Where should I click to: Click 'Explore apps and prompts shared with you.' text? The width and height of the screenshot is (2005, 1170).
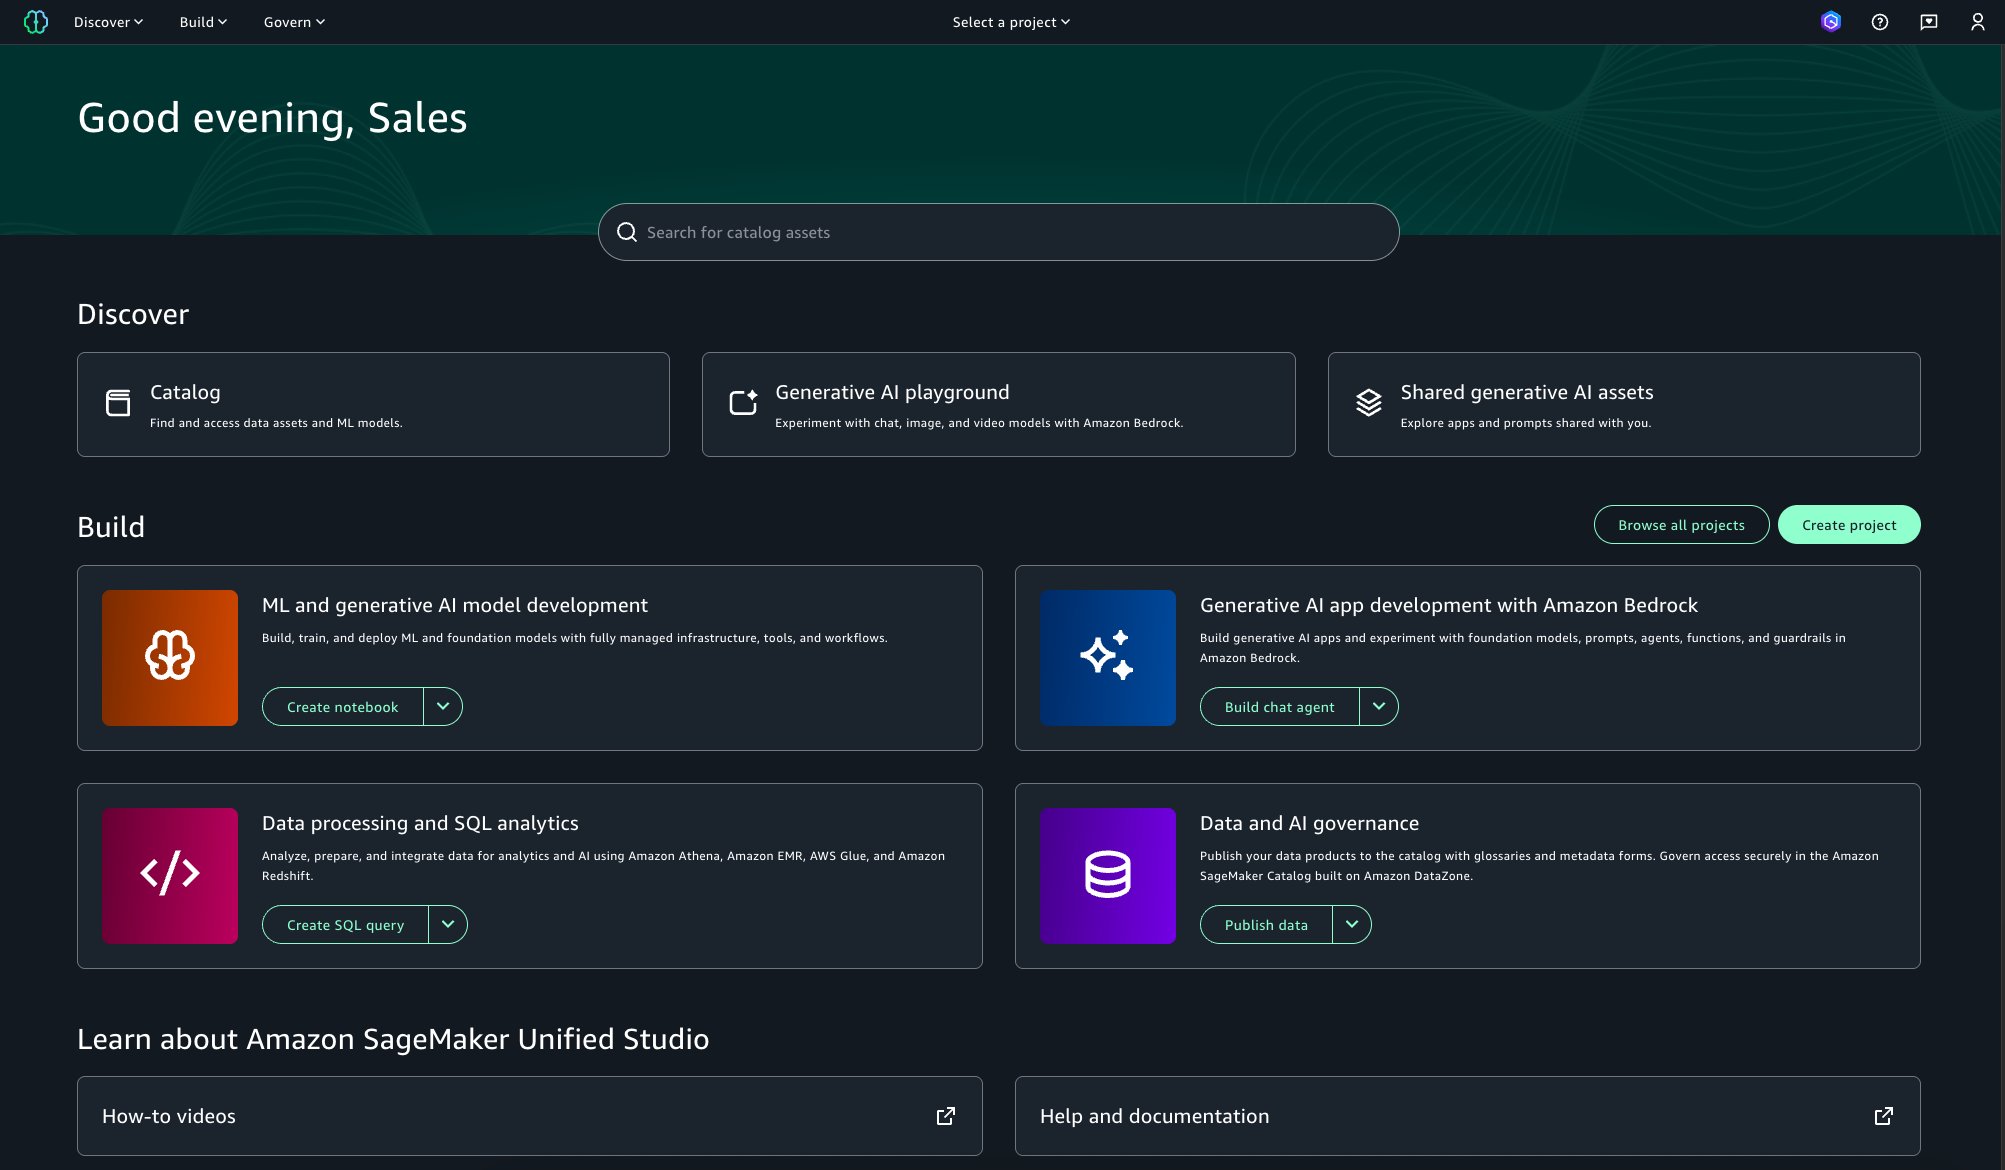coord(1525,423)
